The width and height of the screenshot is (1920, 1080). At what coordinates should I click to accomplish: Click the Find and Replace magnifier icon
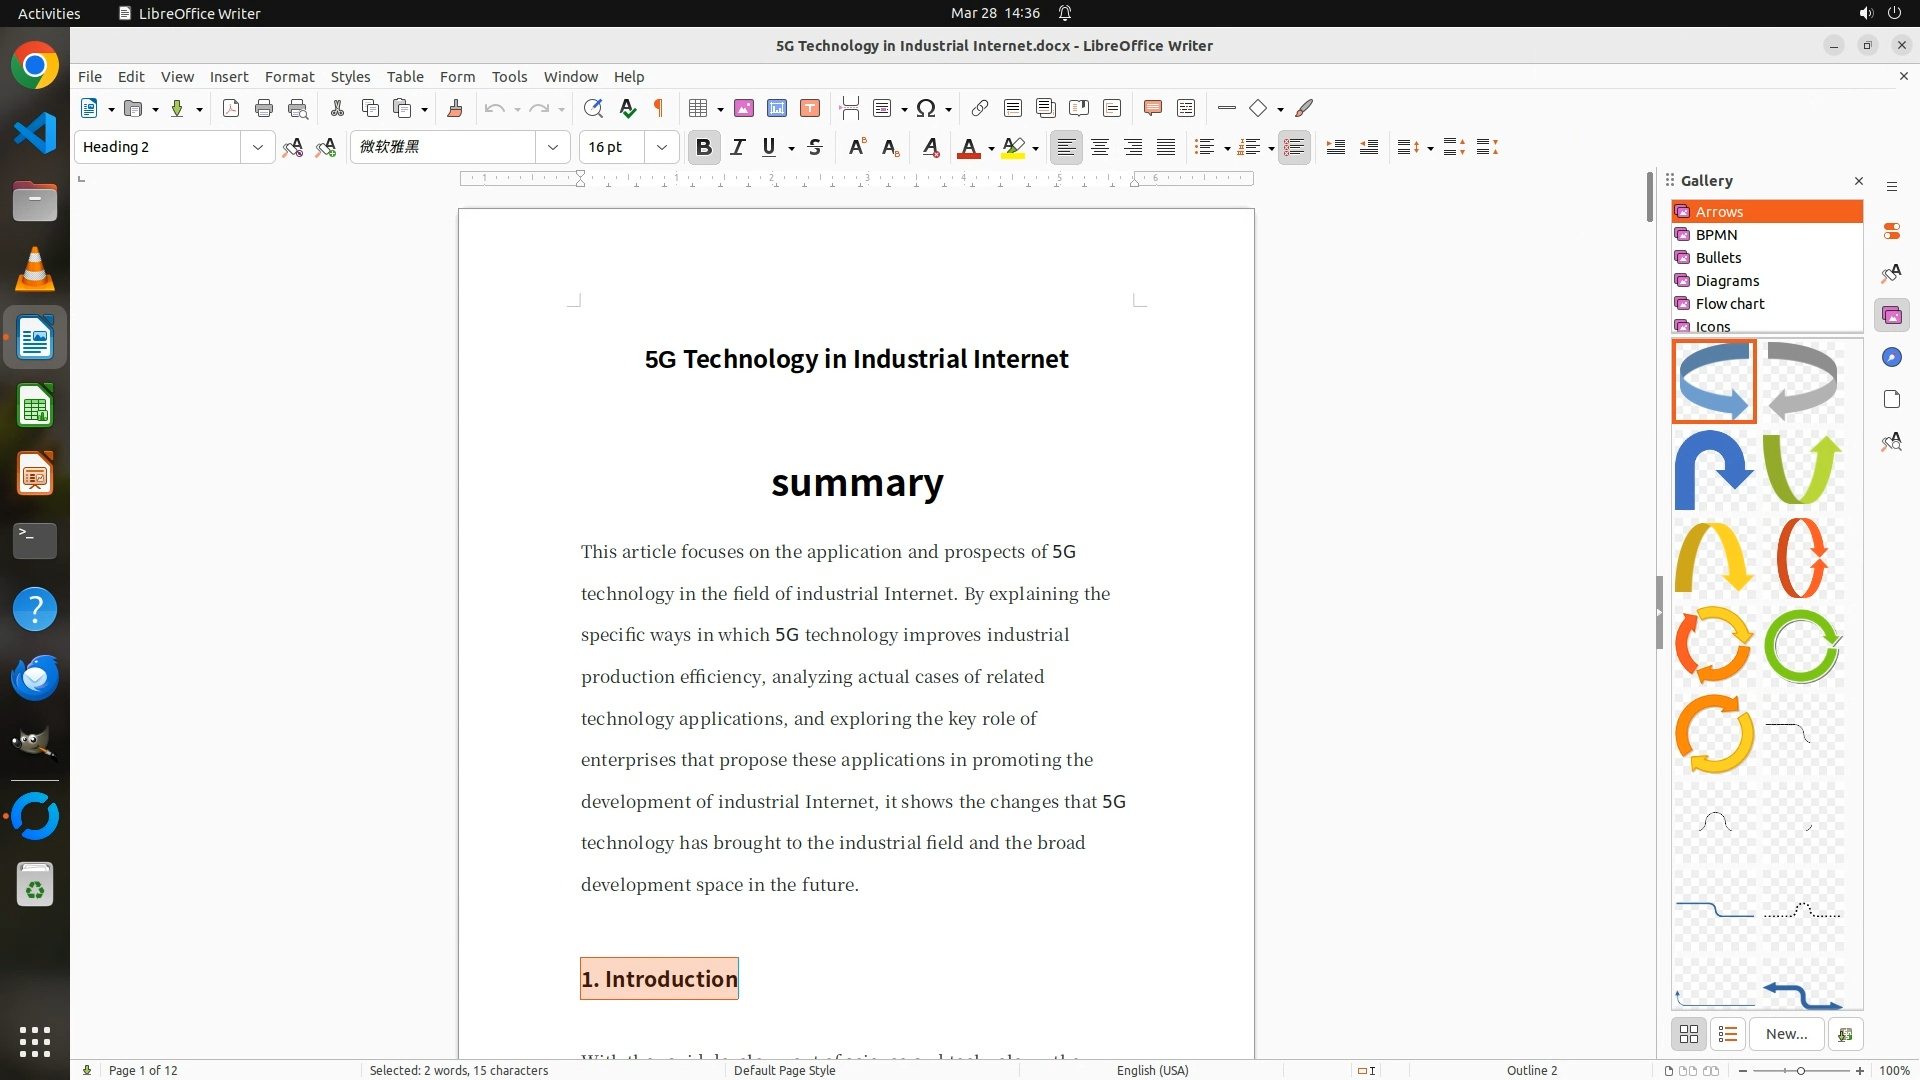coord(593,108)
